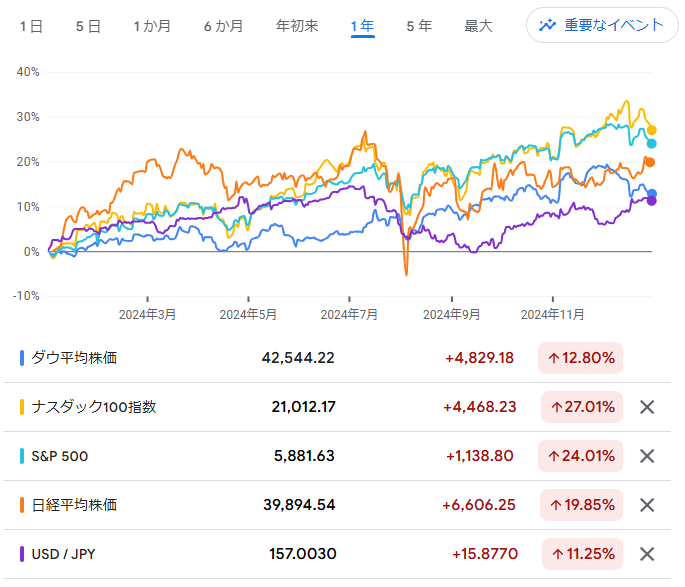Click the ↑19.85% change badge
Viewport: 685px width, 587px height.
pyautogui.click(x=581, y=505)
